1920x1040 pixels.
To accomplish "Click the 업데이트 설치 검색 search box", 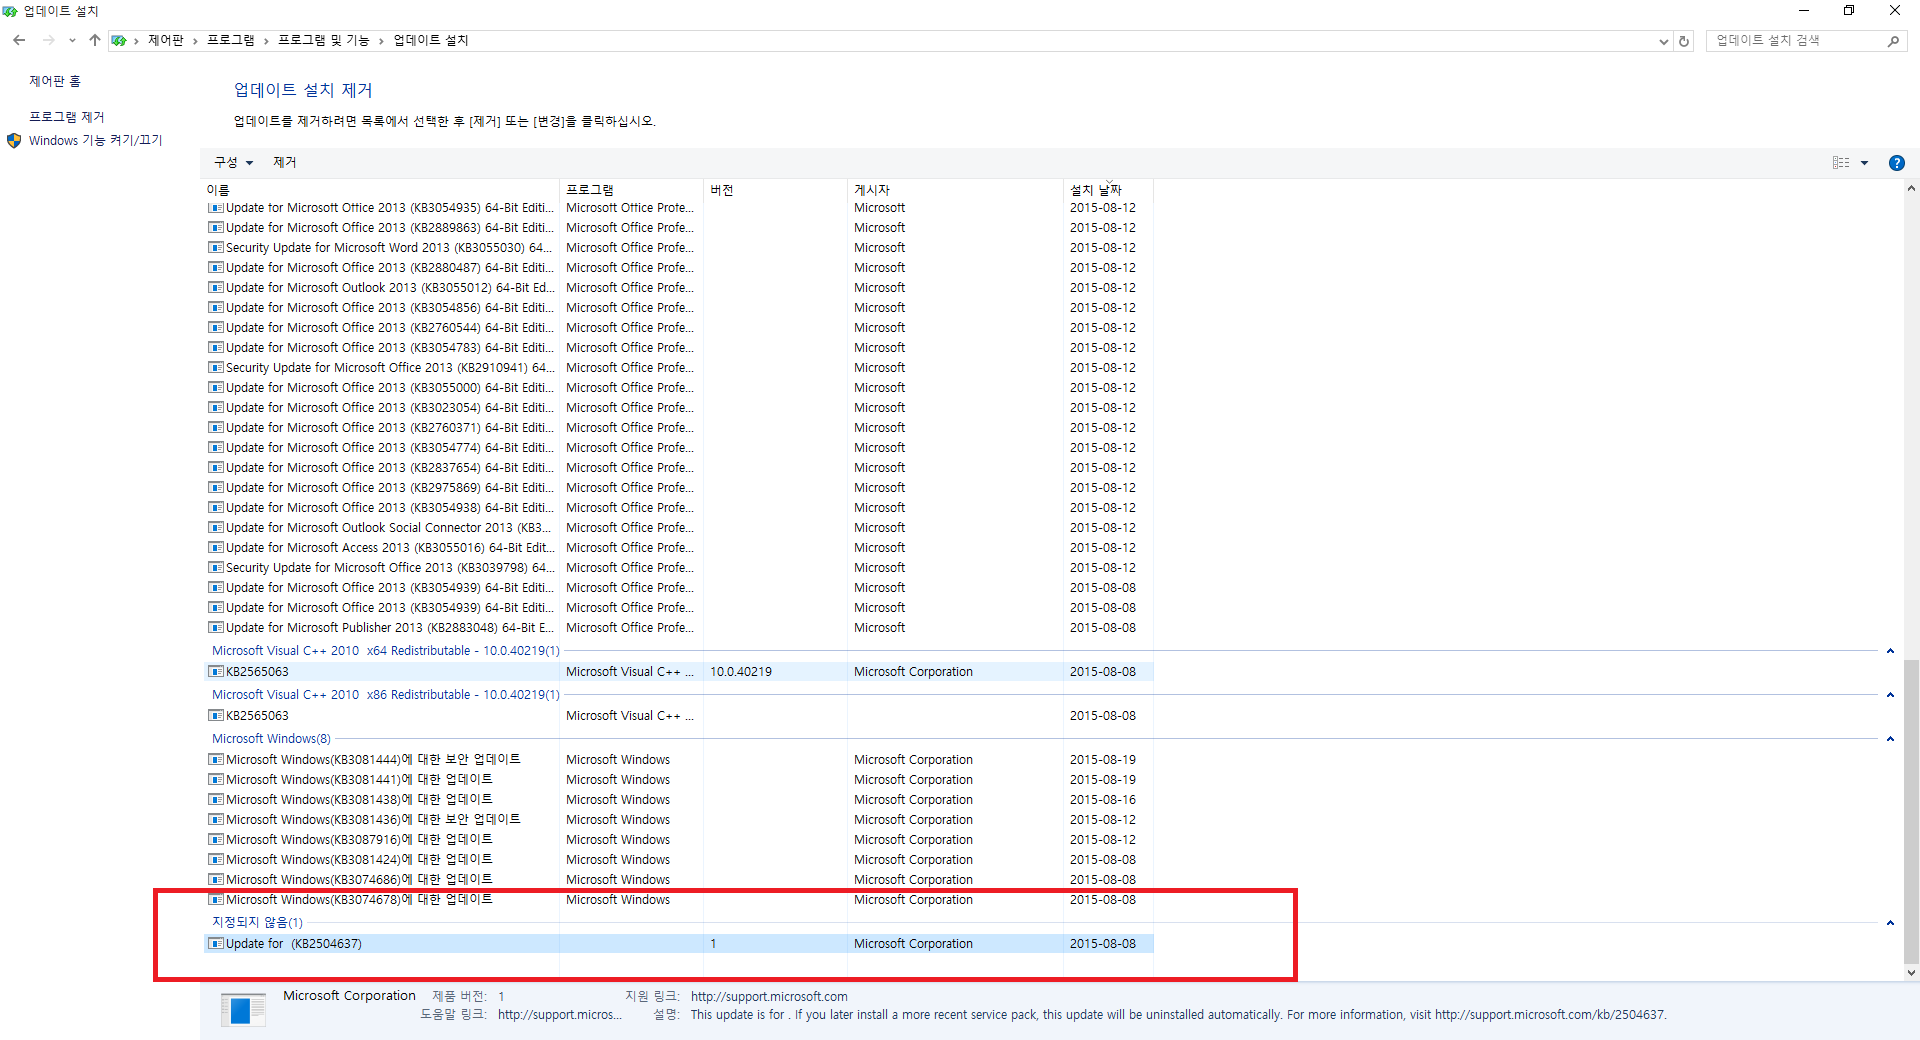I will 1797,41.
